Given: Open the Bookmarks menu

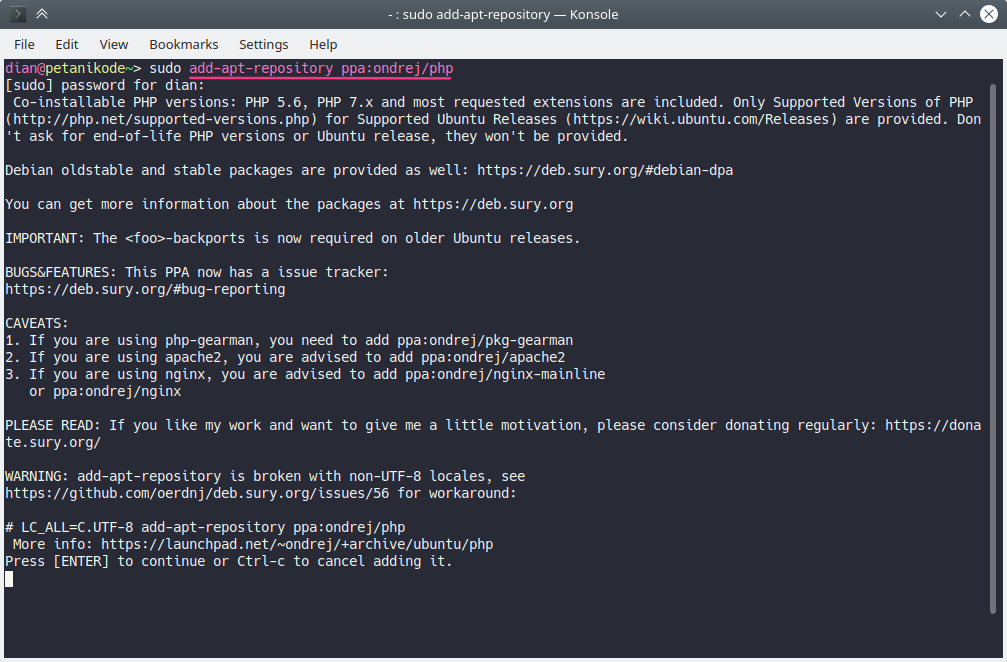Looking at the screenshot, I should tap(183, 44).
